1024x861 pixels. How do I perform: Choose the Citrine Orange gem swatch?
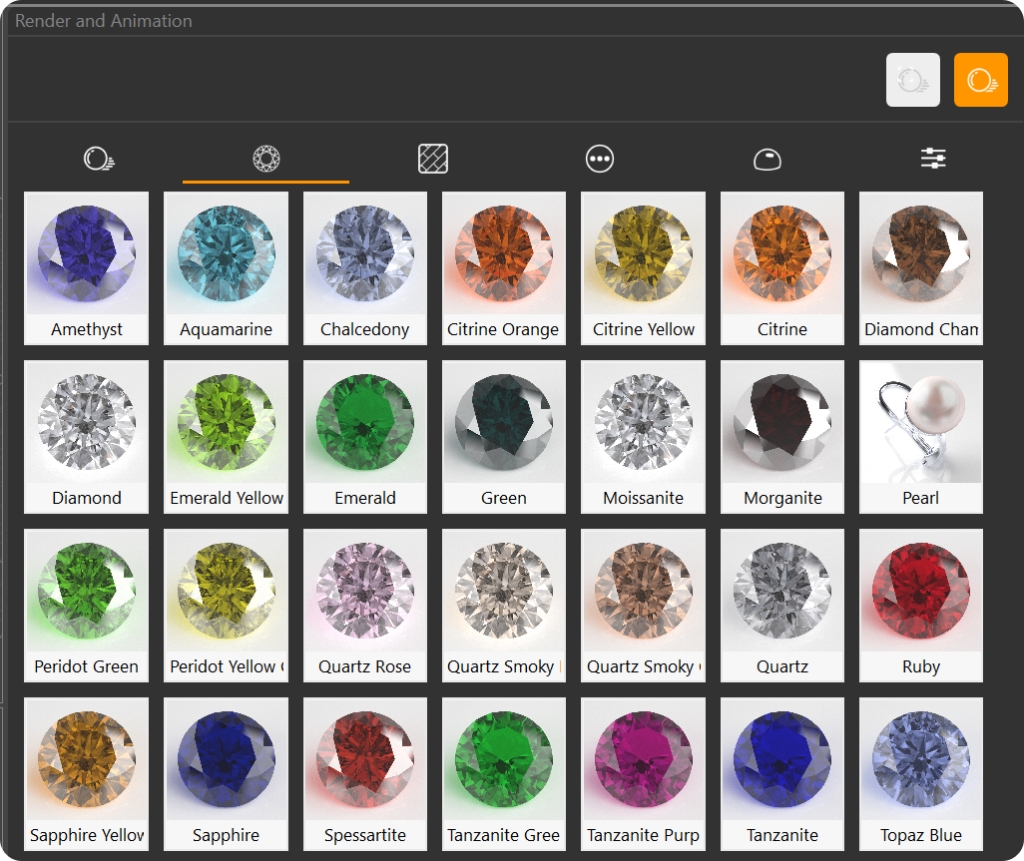(x=504, y=267)
